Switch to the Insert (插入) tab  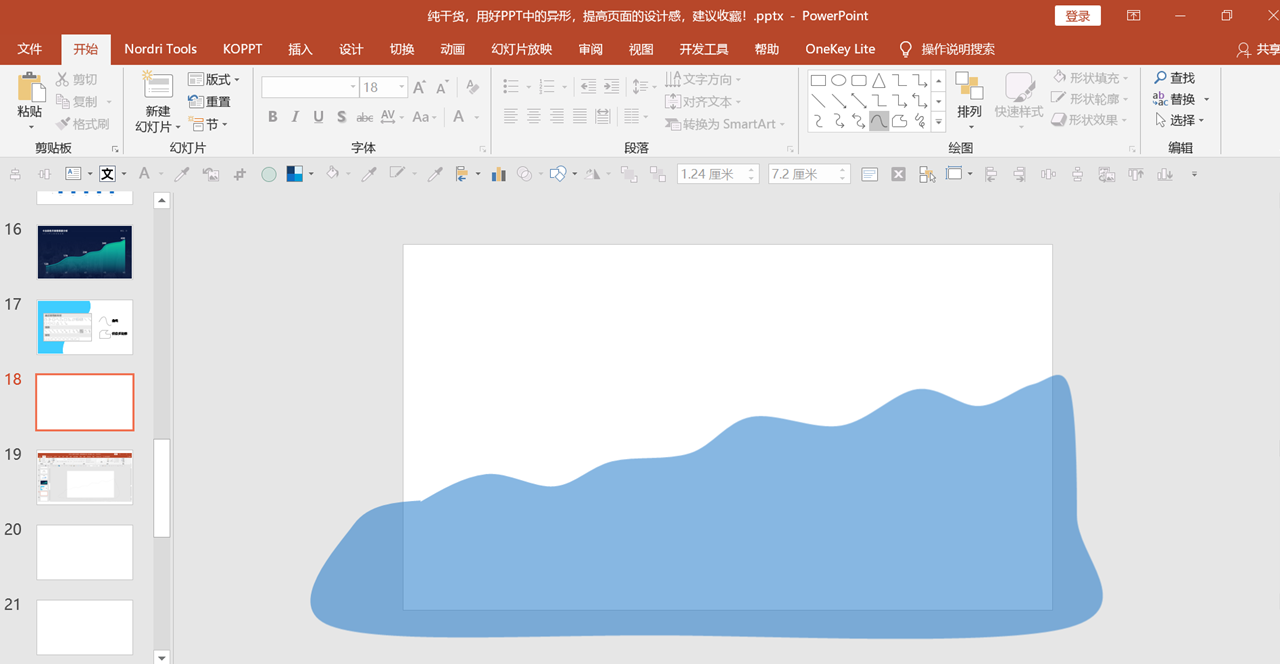pyautogui.click(x=300, y=49)
